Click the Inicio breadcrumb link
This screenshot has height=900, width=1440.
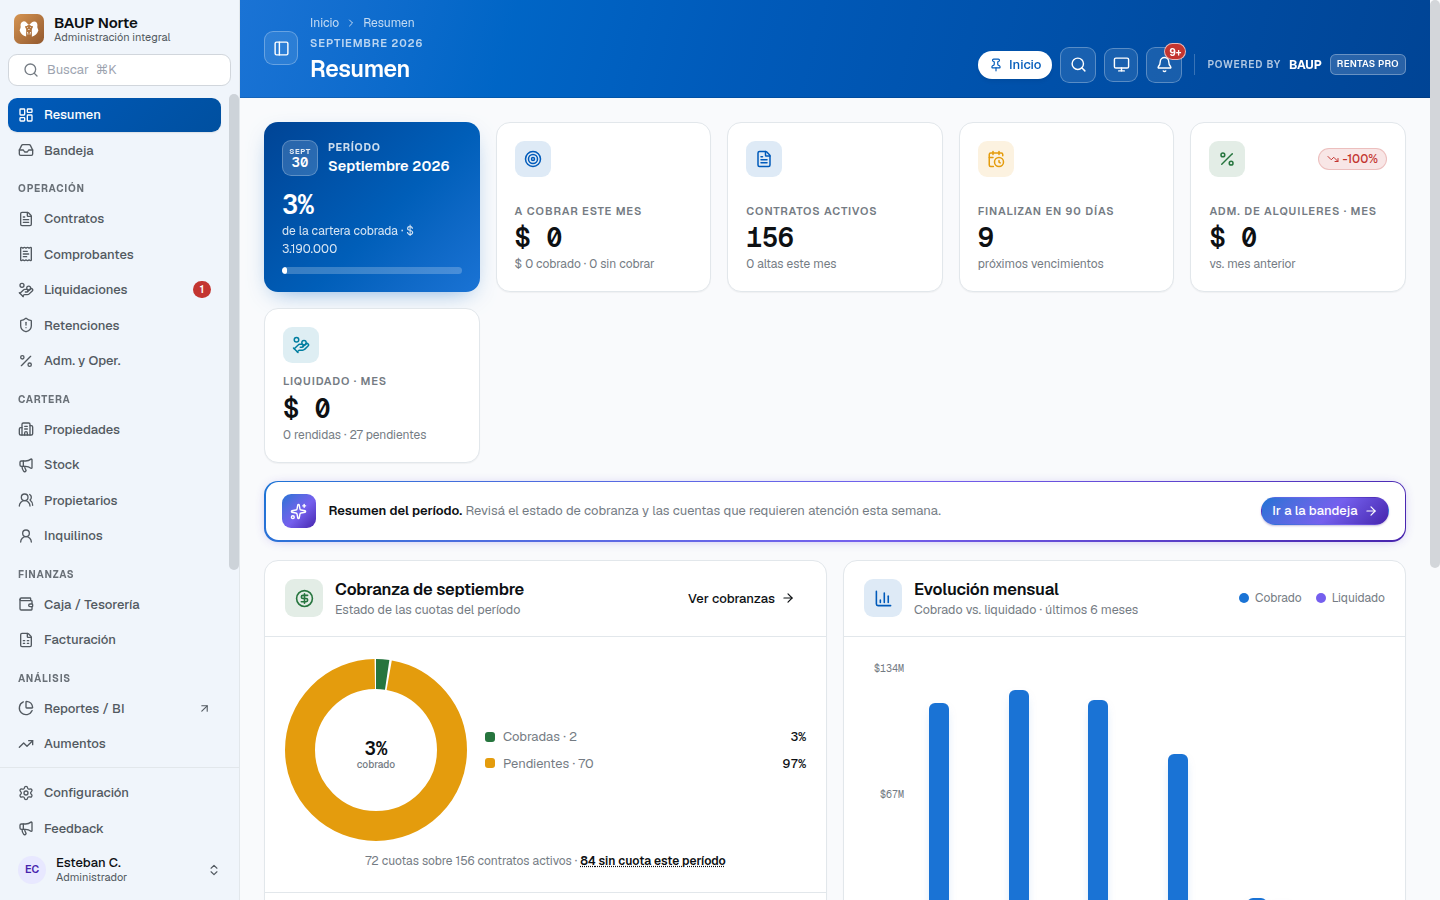click(324, 23)
